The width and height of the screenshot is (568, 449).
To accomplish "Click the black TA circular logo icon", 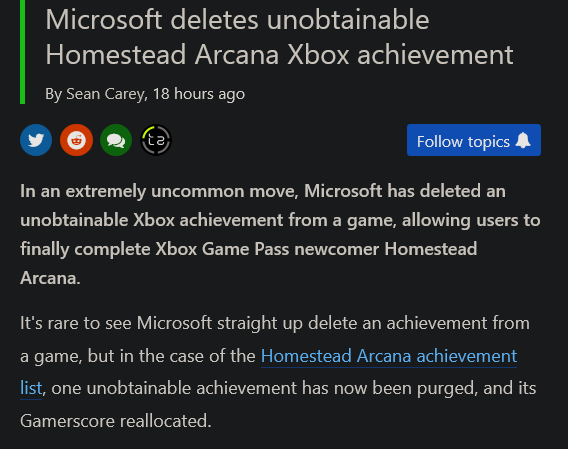I will click(x=156, y=140).
